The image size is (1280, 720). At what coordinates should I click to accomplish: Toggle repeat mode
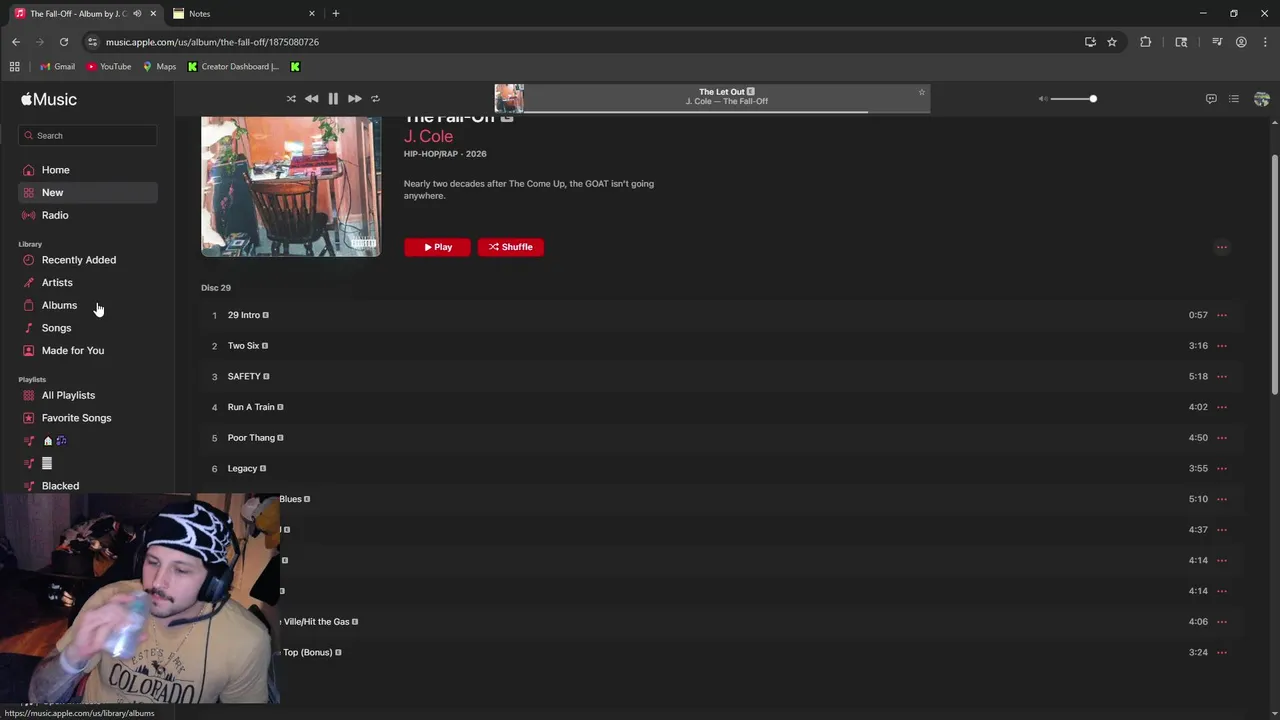click(x=375, y=99)
